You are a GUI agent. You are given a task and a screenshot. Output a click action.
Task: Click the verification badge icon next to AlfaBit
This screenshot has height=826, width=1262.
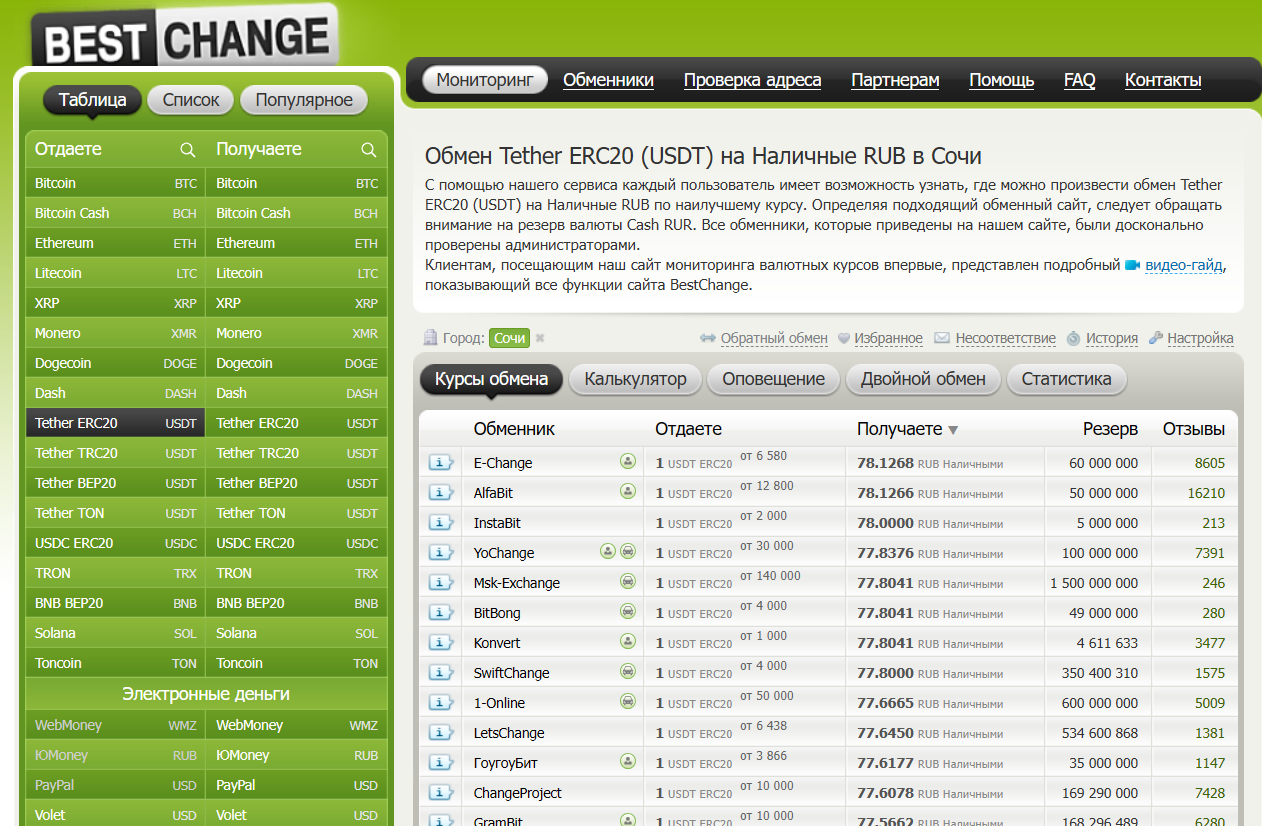click(628, 491)
